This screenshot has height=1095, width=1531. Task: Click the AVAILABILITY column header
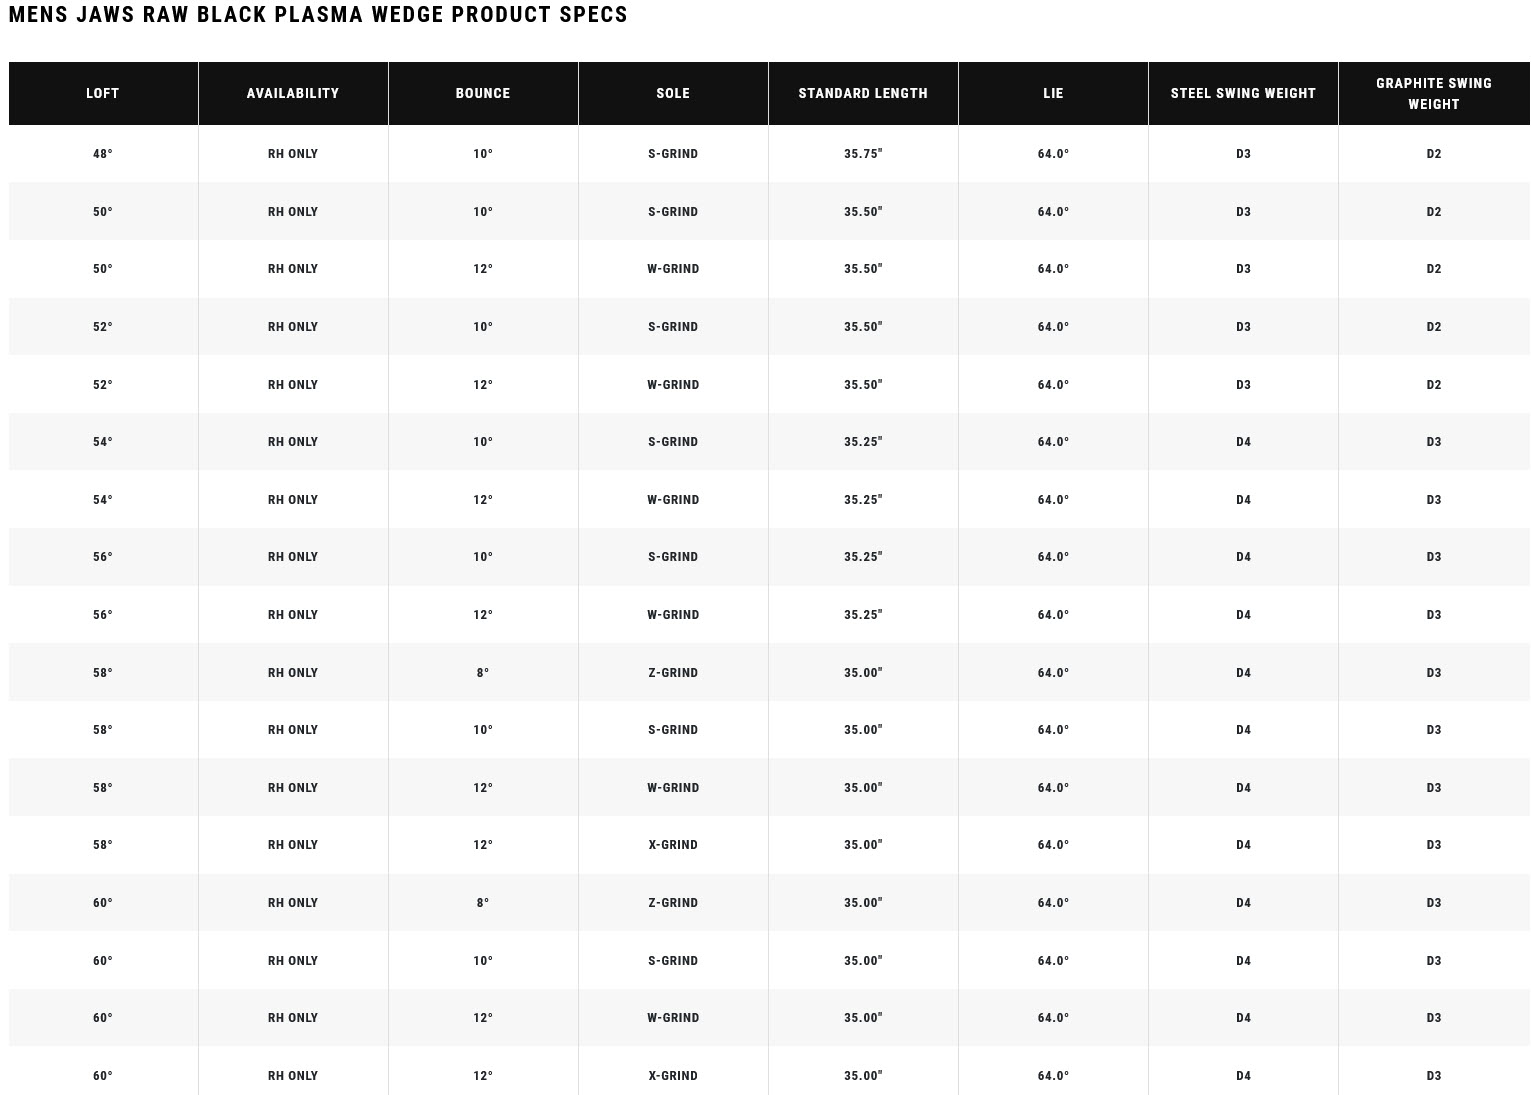pyautogui.click(x=293, y=93)
